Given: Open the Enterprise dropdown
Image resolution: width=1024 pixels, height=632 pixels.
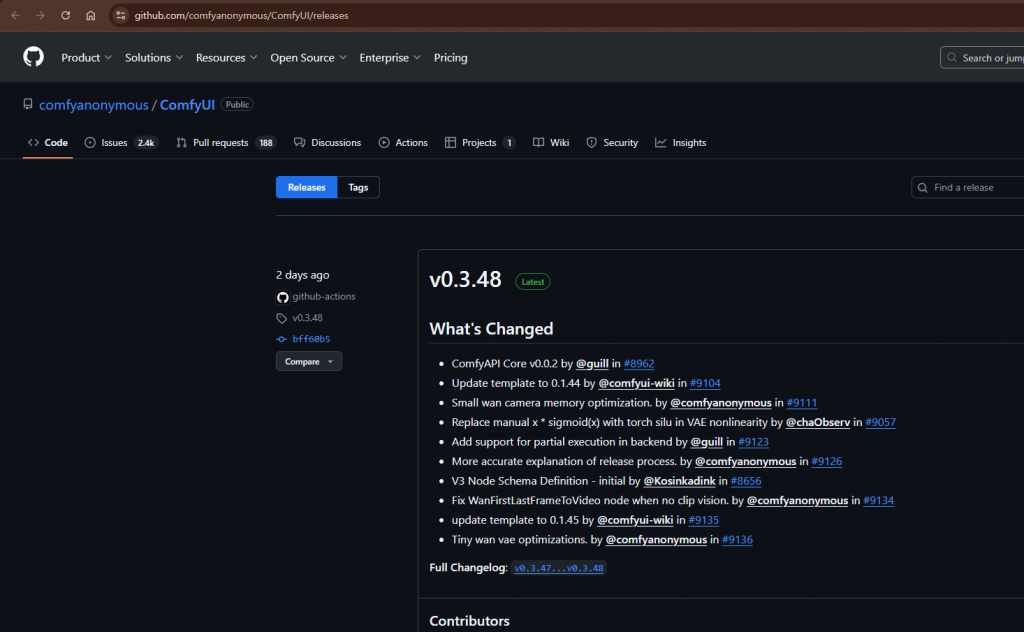Looking at the screenshot, I should (390, 57).
